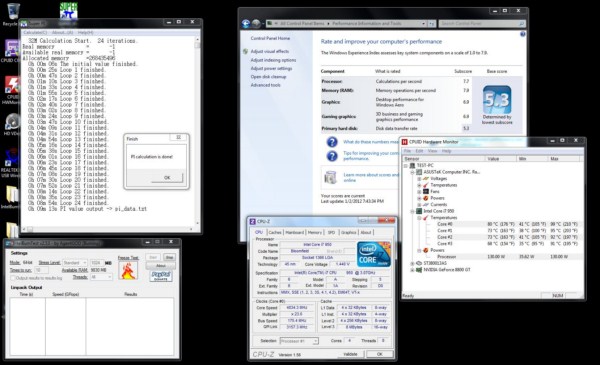Collapse the Intel Core i7 950 node

pyautogui.click(x=412, y=211)
